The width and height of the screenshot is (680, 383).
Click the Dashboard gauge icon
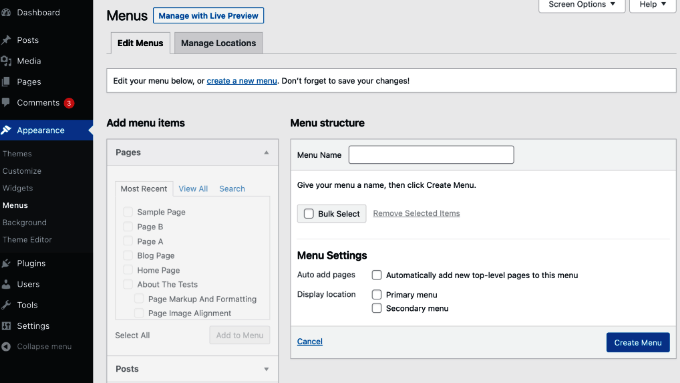(6, 13)
